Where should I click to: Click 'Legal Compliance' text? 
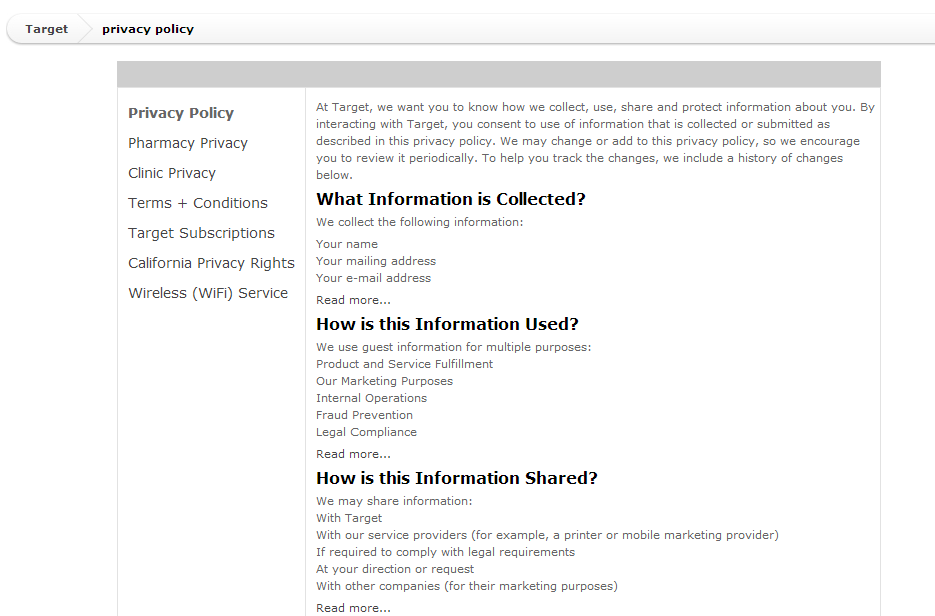tap(367, 432)
